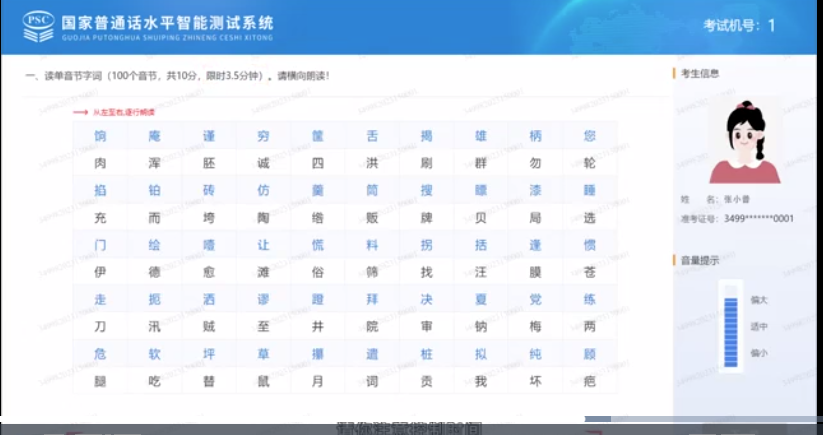
Task: Click the 考生信息 section heading
Action: tap(700, 73)
